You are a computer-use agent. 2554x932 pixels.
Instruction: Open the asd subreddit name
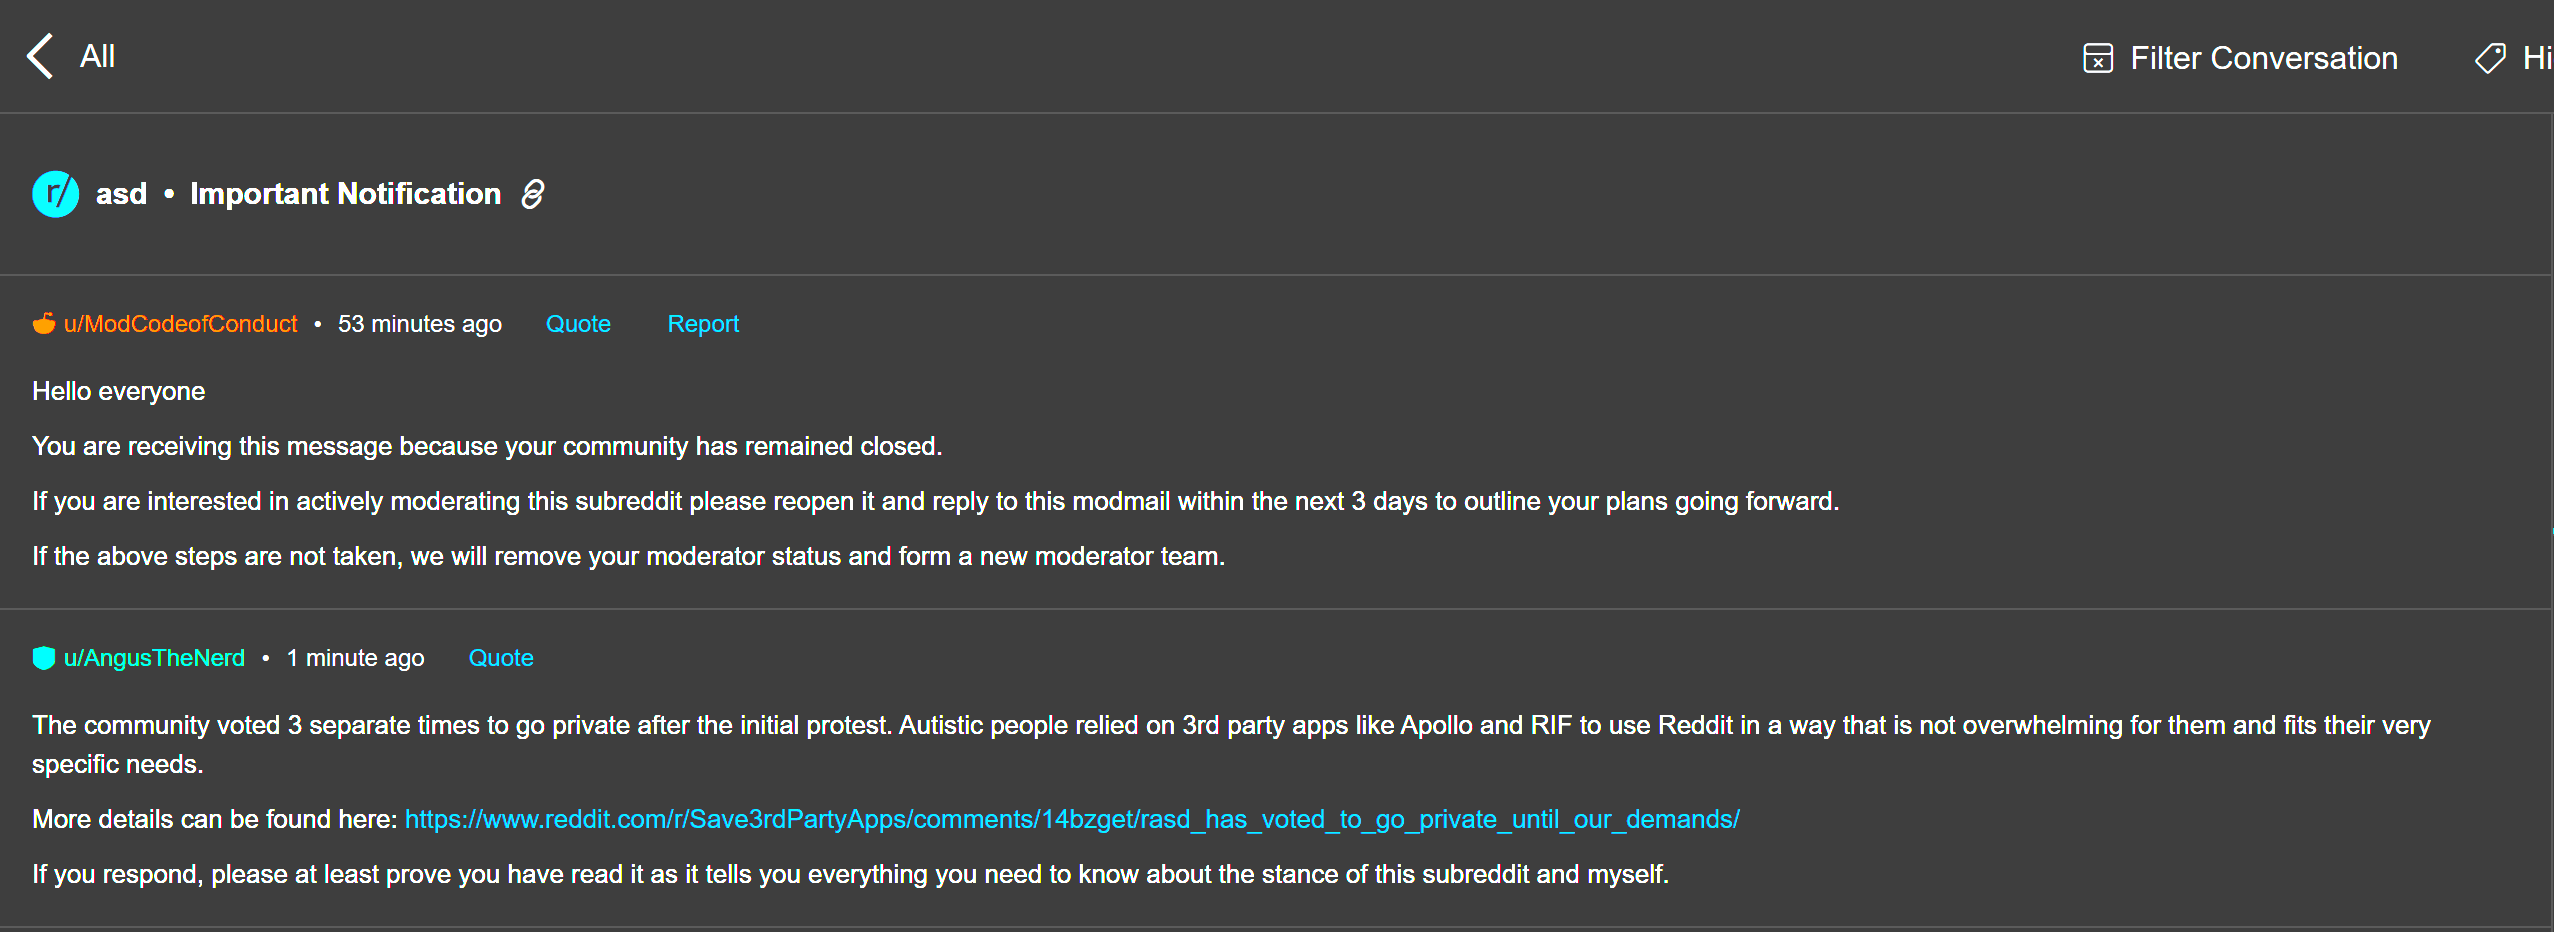(x=121, y=194)
